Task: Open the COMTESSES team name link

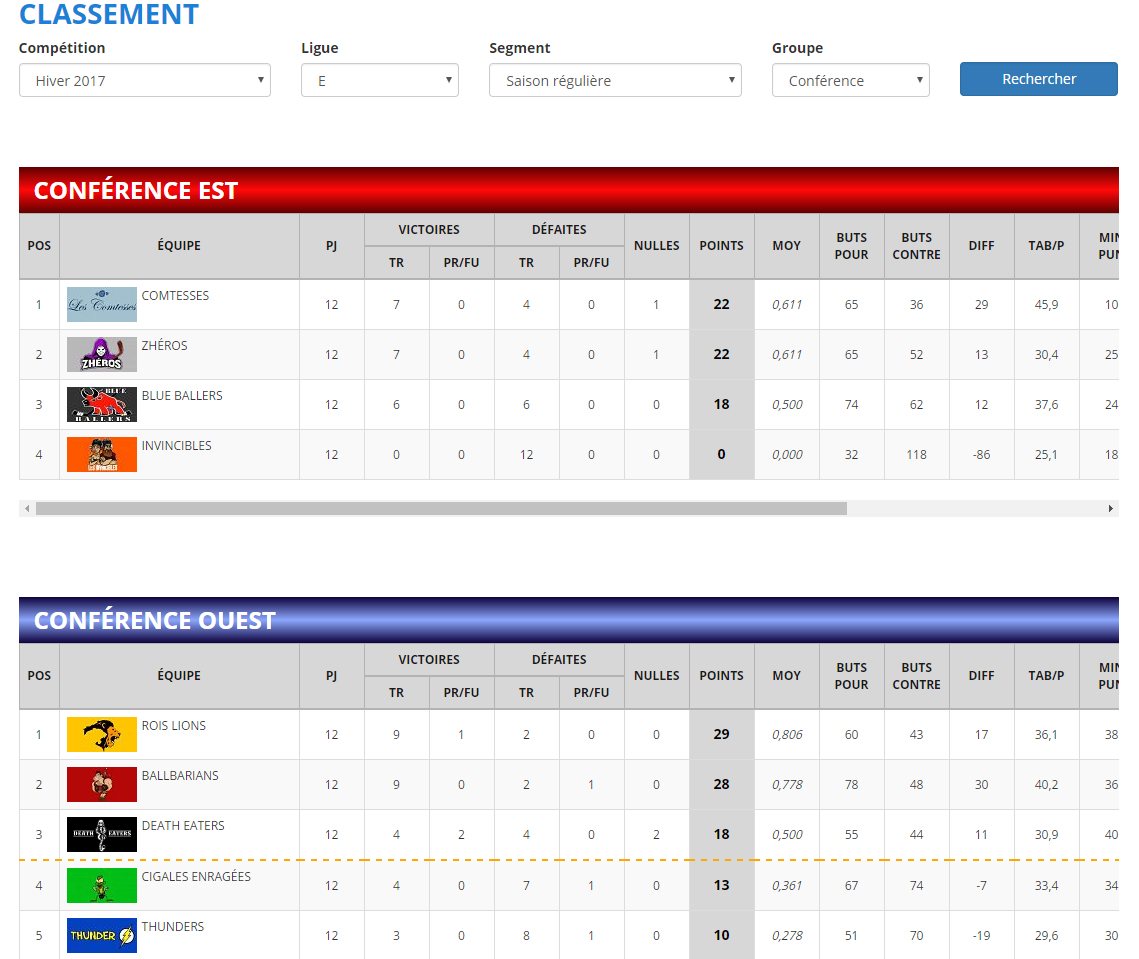Action: pyautogui.click(x=175, y=296)
